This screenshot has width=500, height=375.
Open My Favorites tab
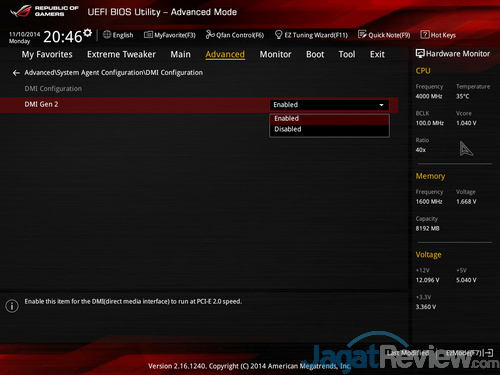tap(47, 54)
